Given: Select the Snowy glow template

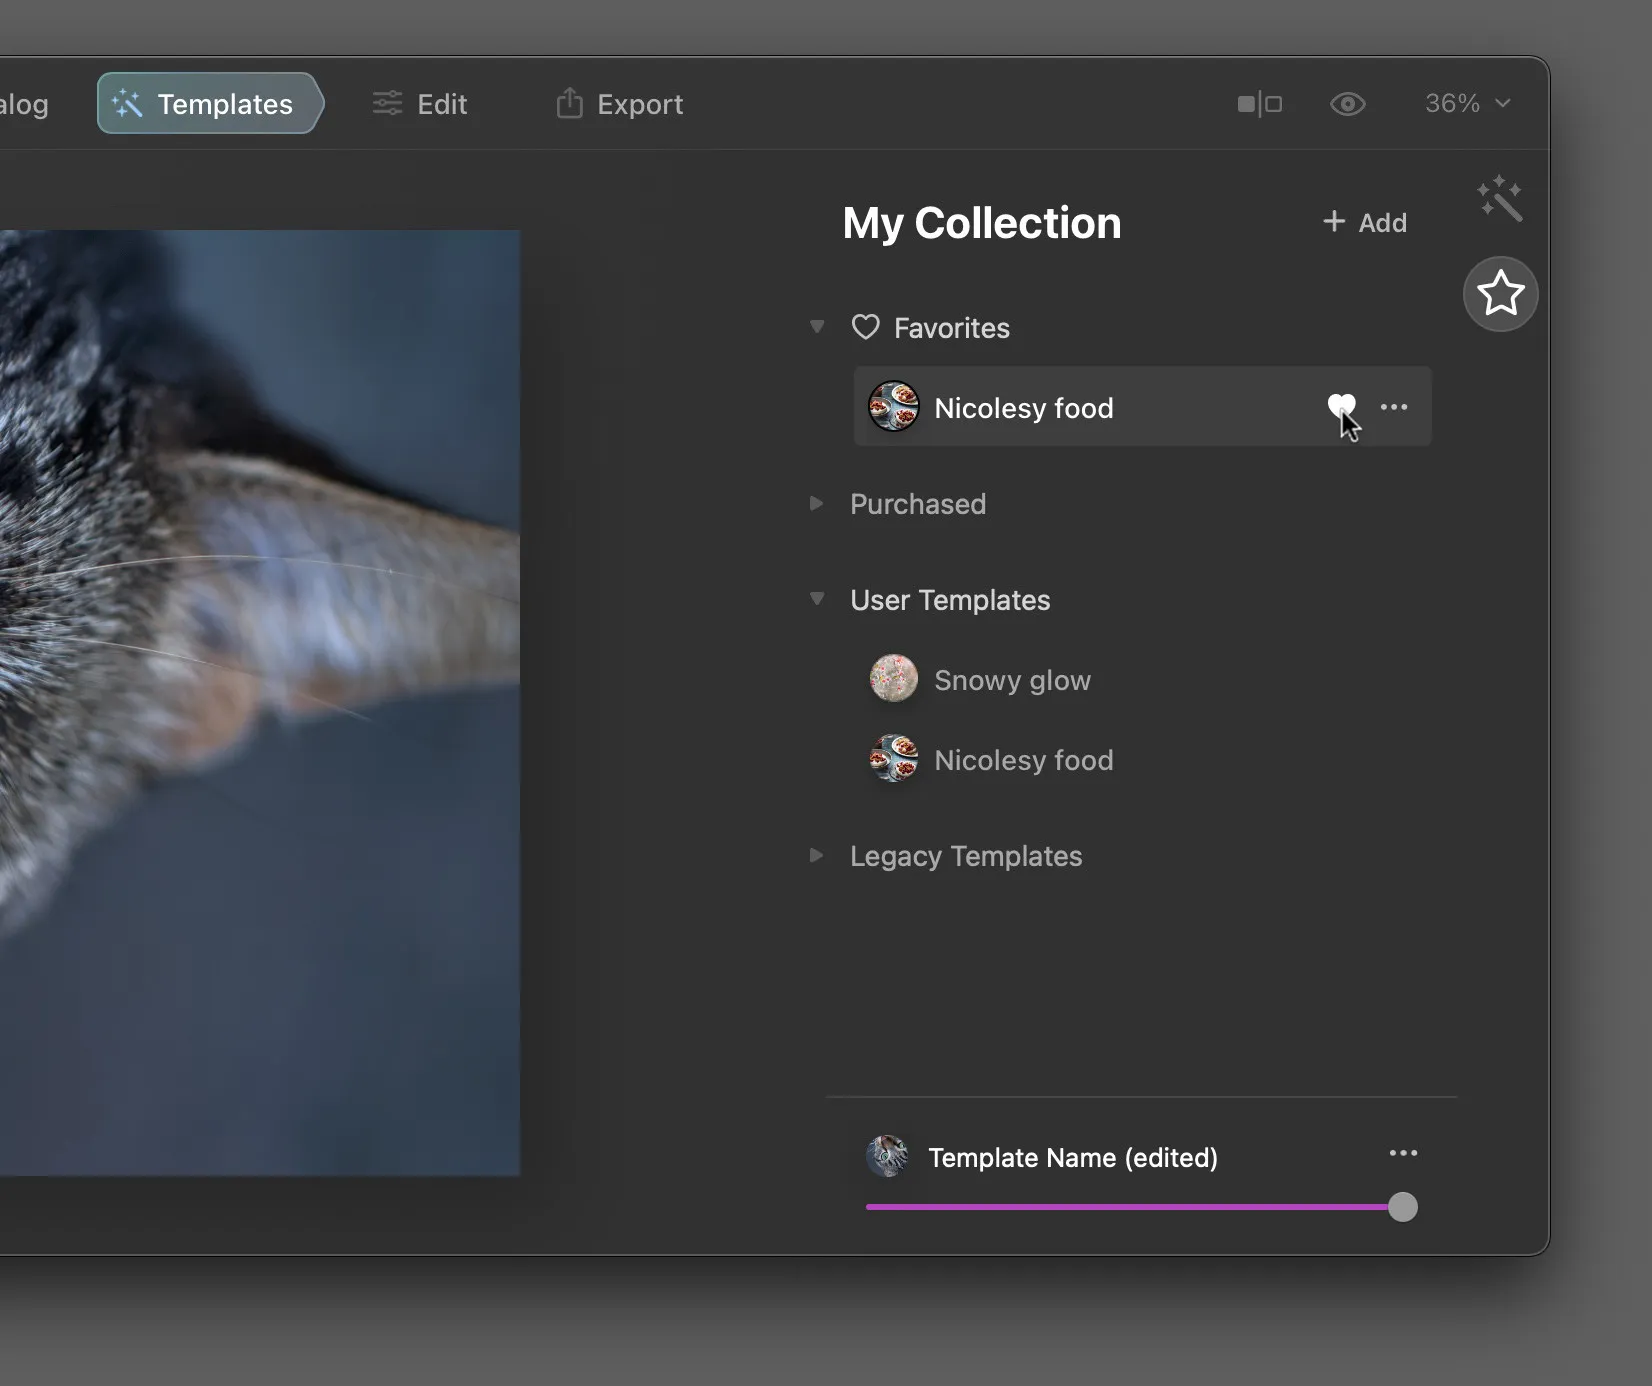Looking at the screenshot, I should (1011, 680).
